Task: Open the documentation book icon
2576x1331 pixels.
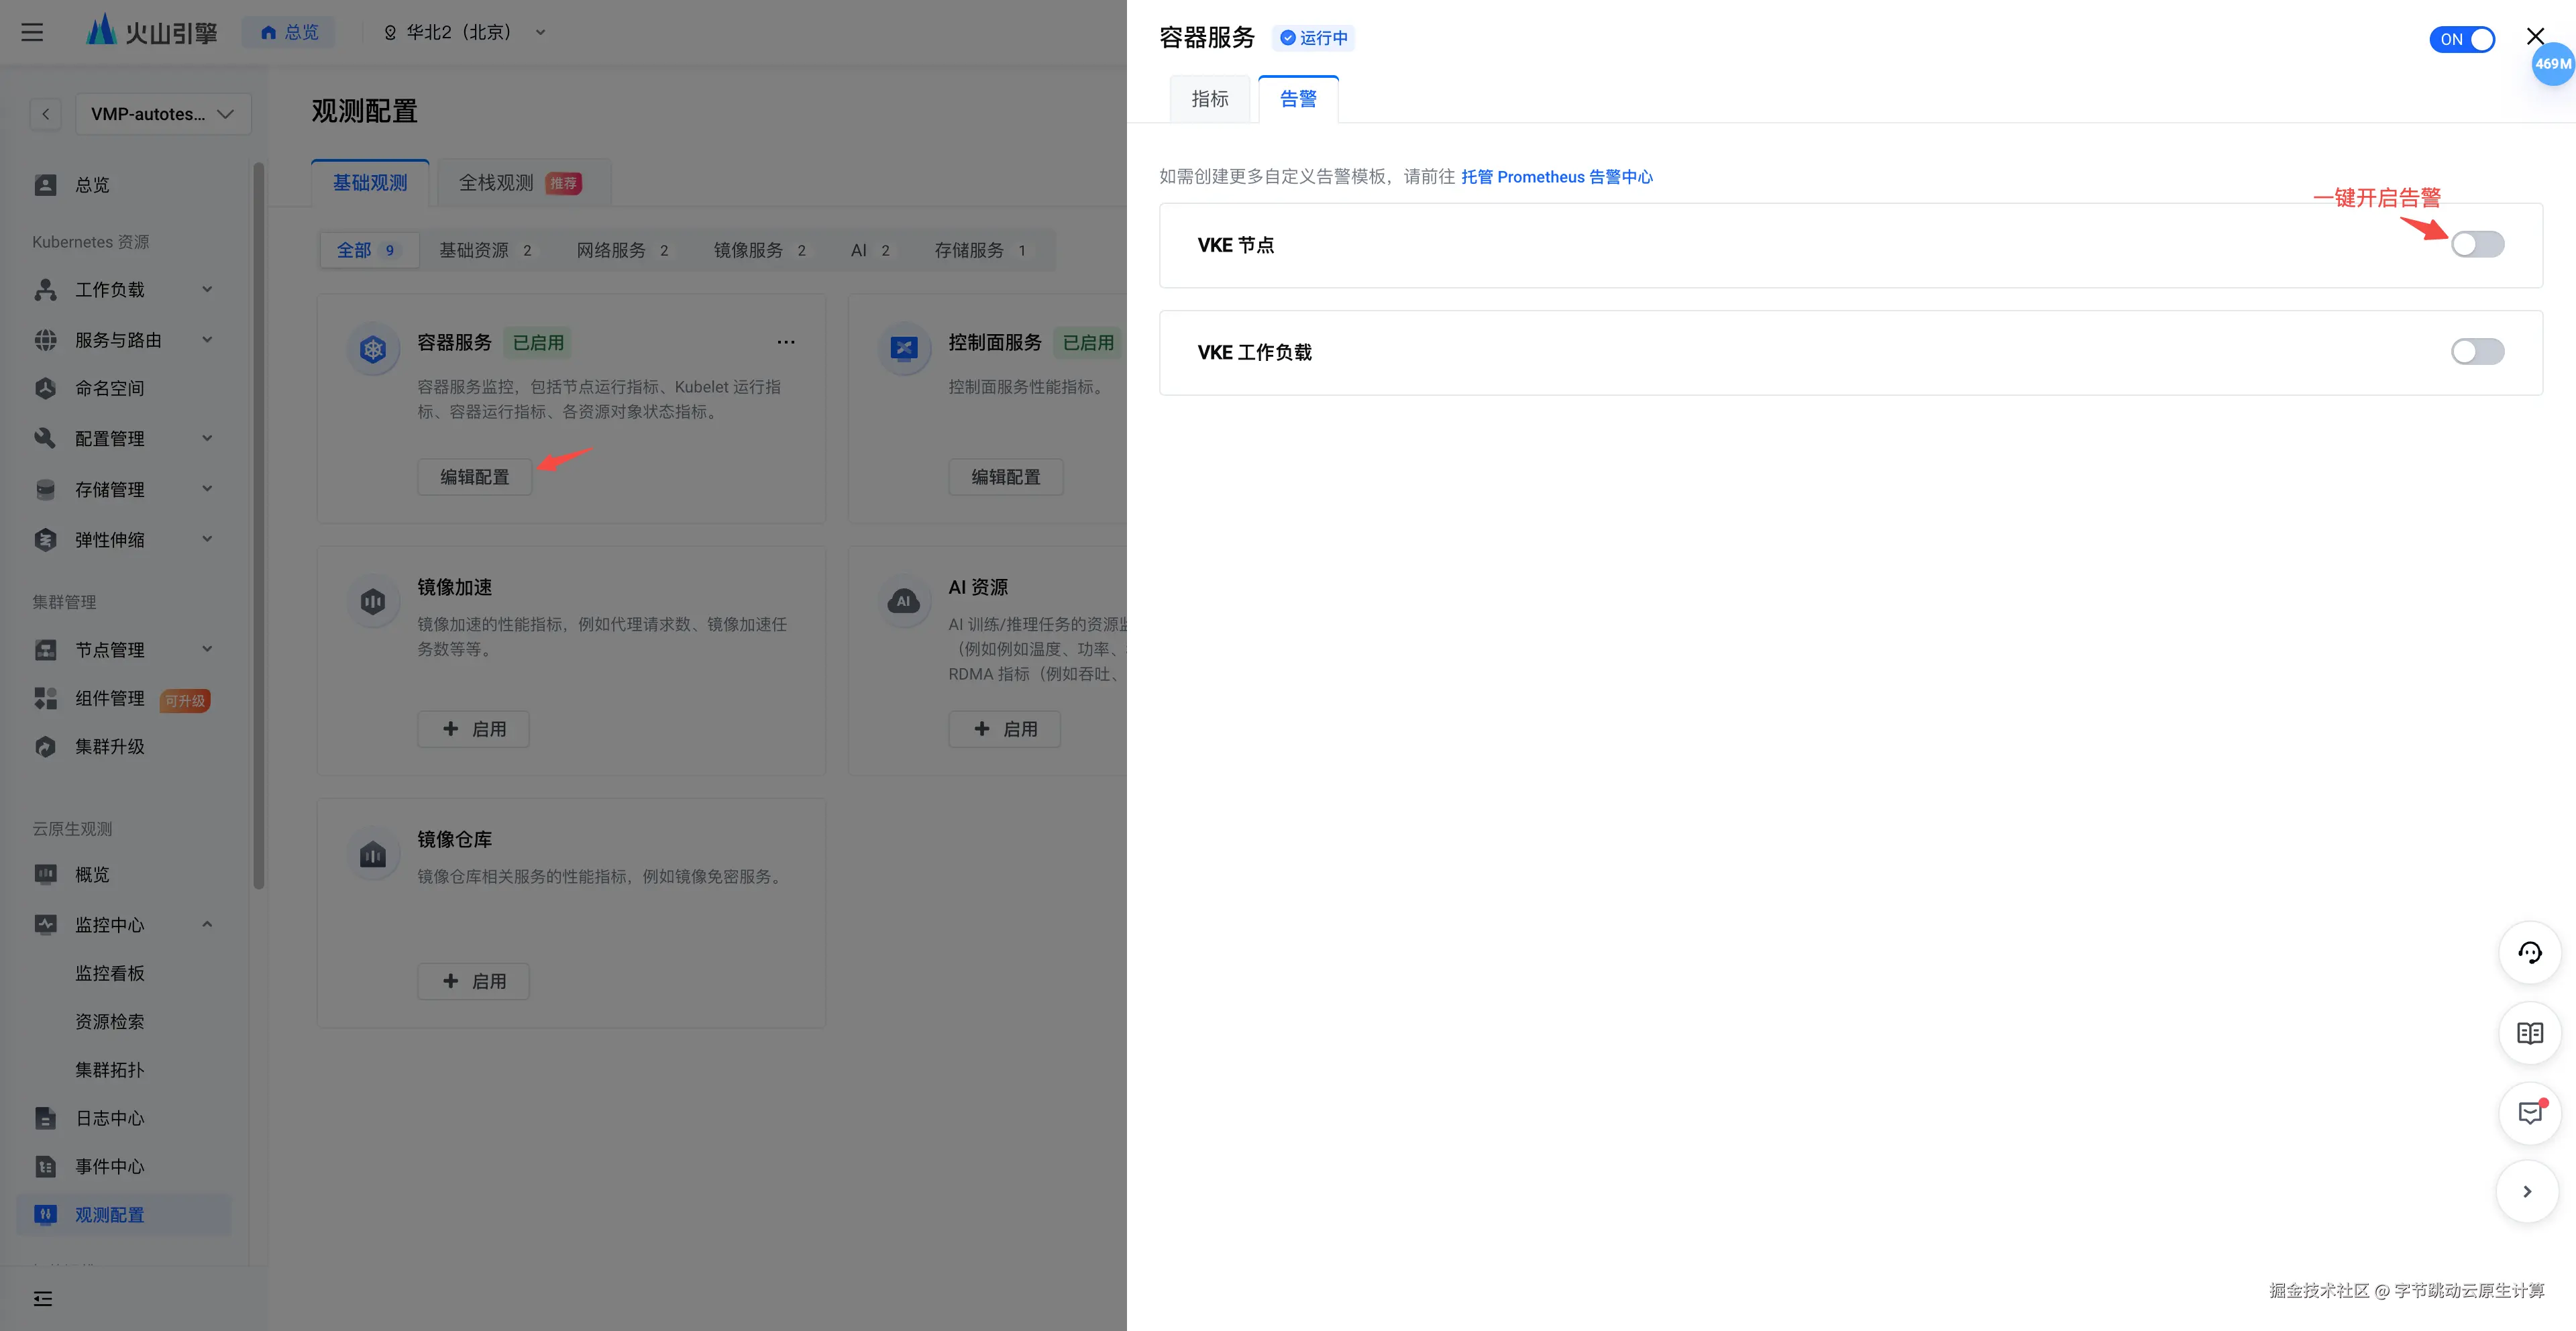Action: (x=2529, y=1033)
